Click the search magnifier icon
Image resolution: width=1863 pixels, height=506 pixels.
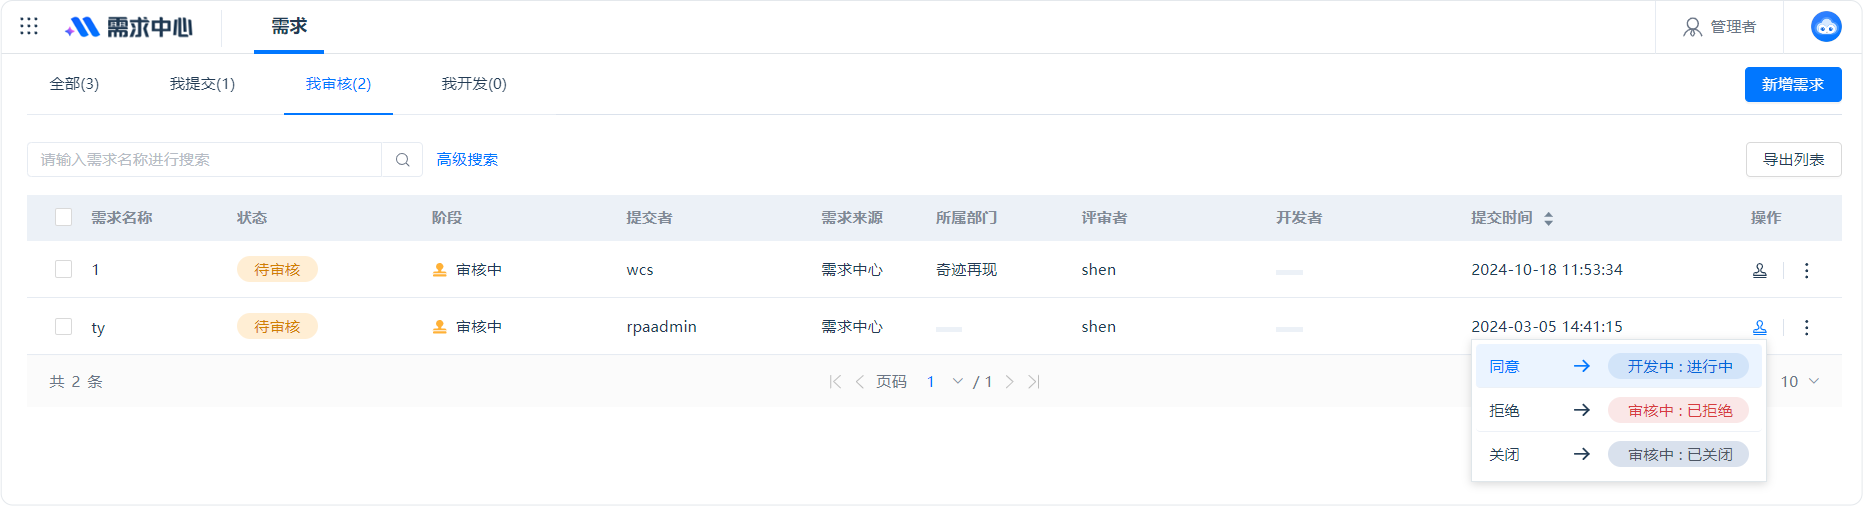coord(402,160)
